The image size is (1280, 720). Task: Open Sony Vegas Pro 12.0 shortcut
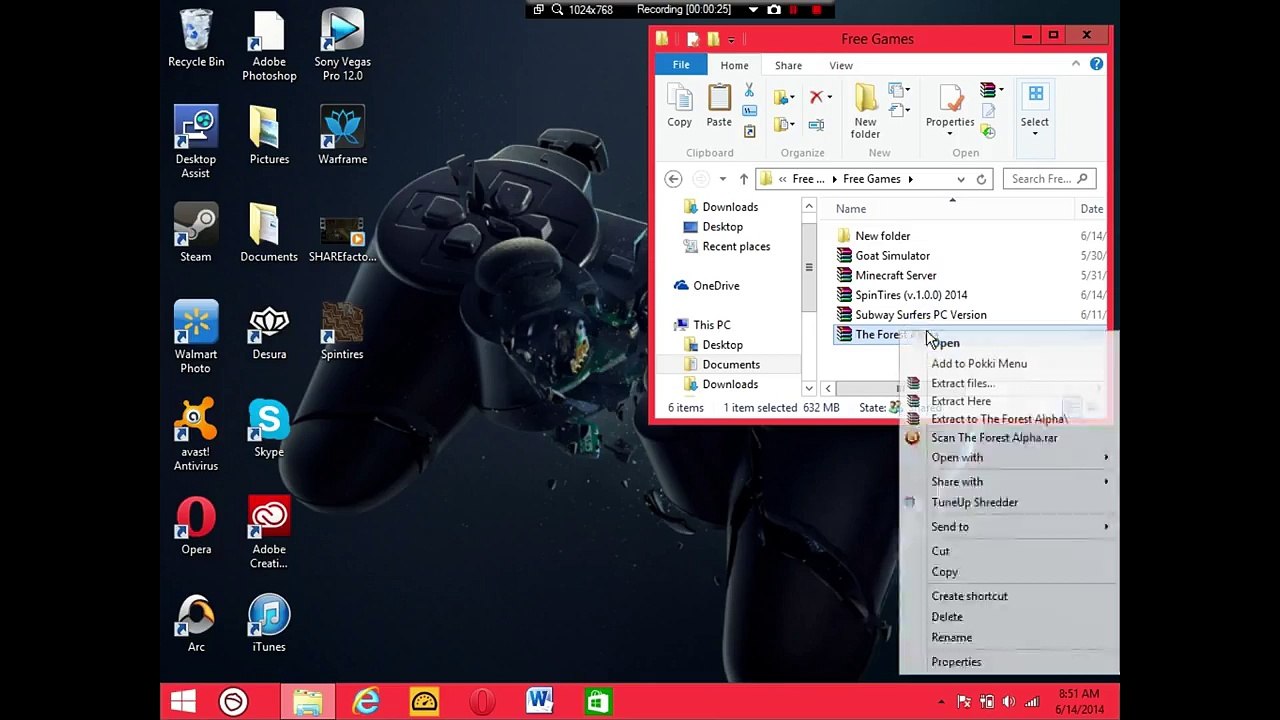pyautogui.click(x=342, y=46)
